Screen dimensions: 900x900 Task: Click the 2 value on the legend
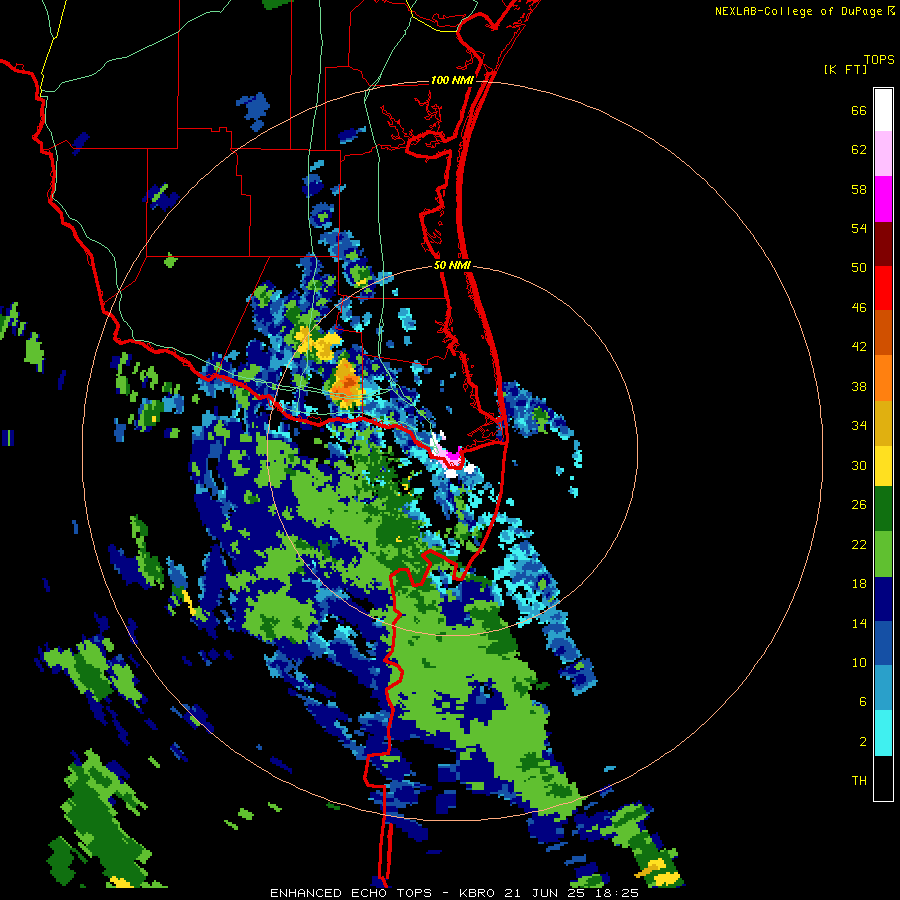(x=863, y=742)
